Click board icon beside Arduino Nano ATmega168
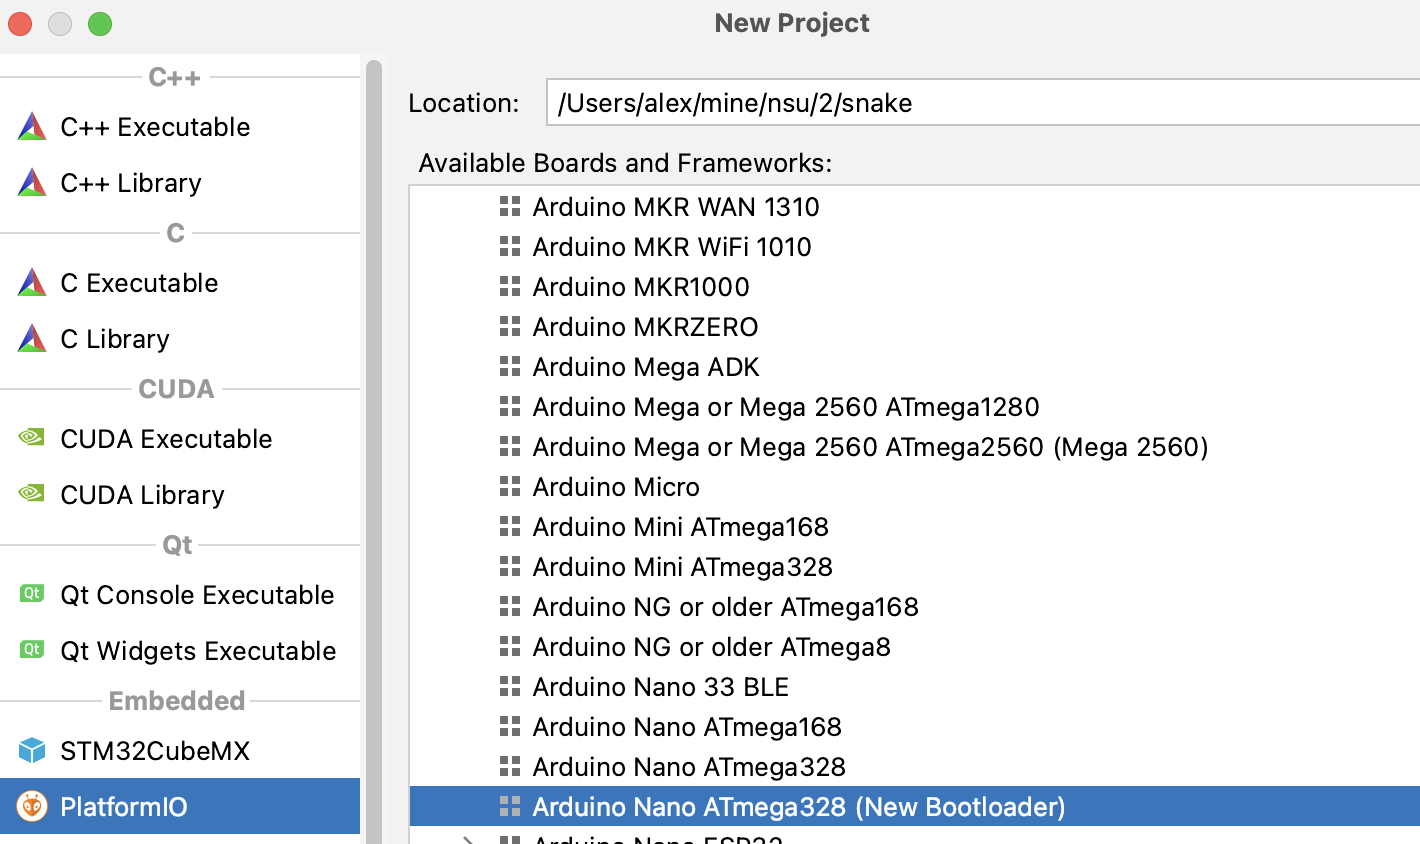The height and width of the screenshot is (844, 1420). coord(510,727)
